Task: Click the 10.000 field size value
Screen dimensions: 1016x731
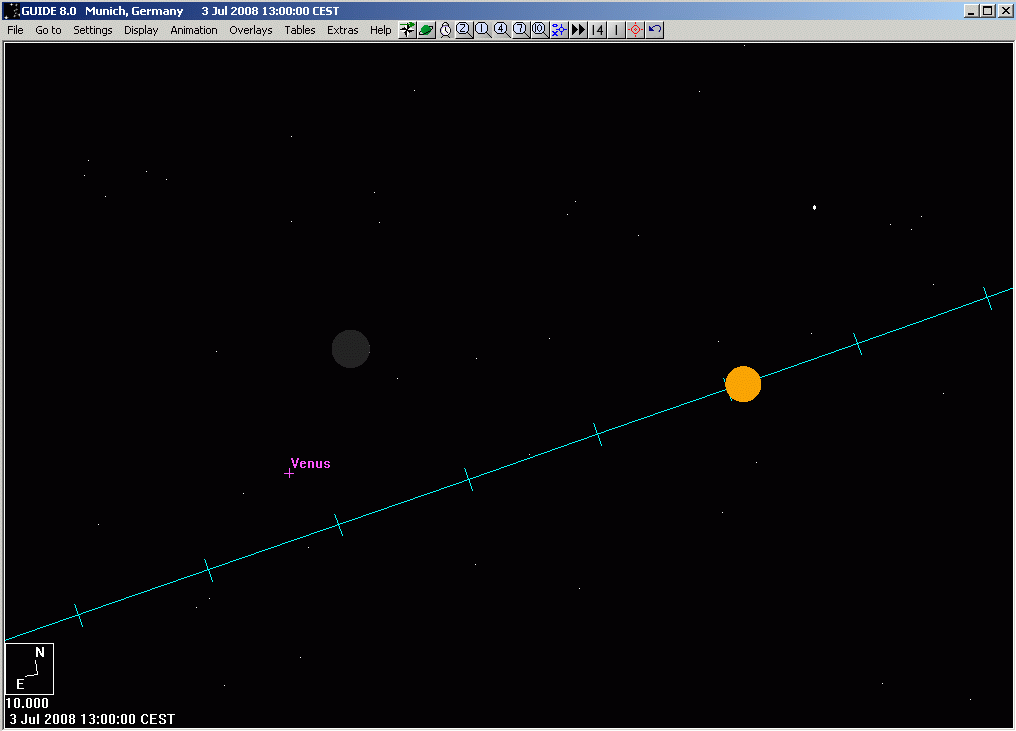Action: pos(27,703)
